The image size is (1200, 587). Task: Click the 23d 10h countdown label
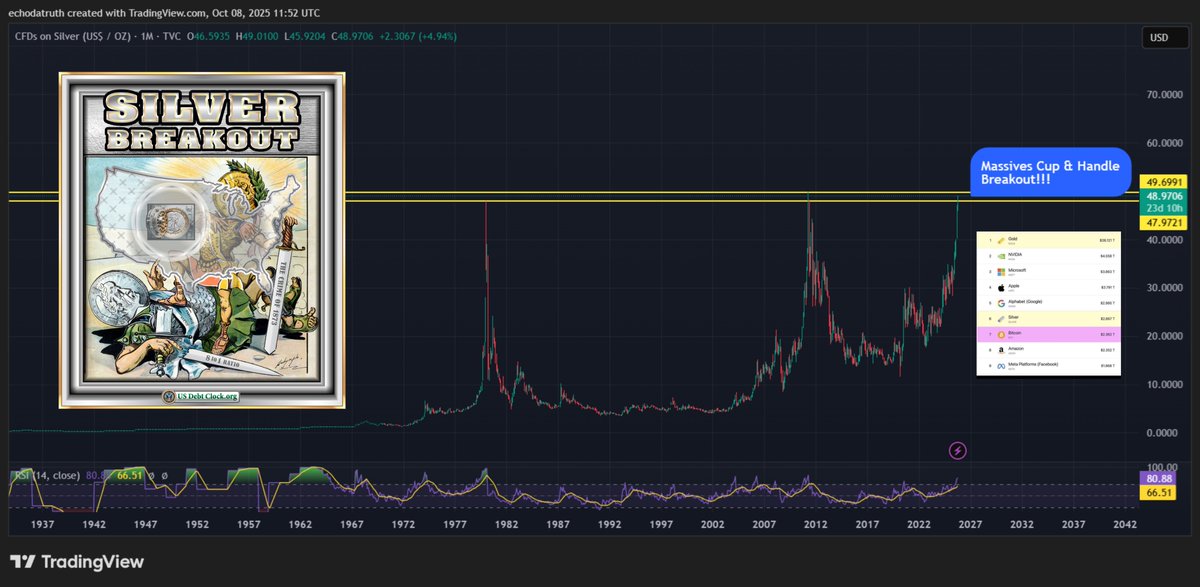(x=1161, y=209)
